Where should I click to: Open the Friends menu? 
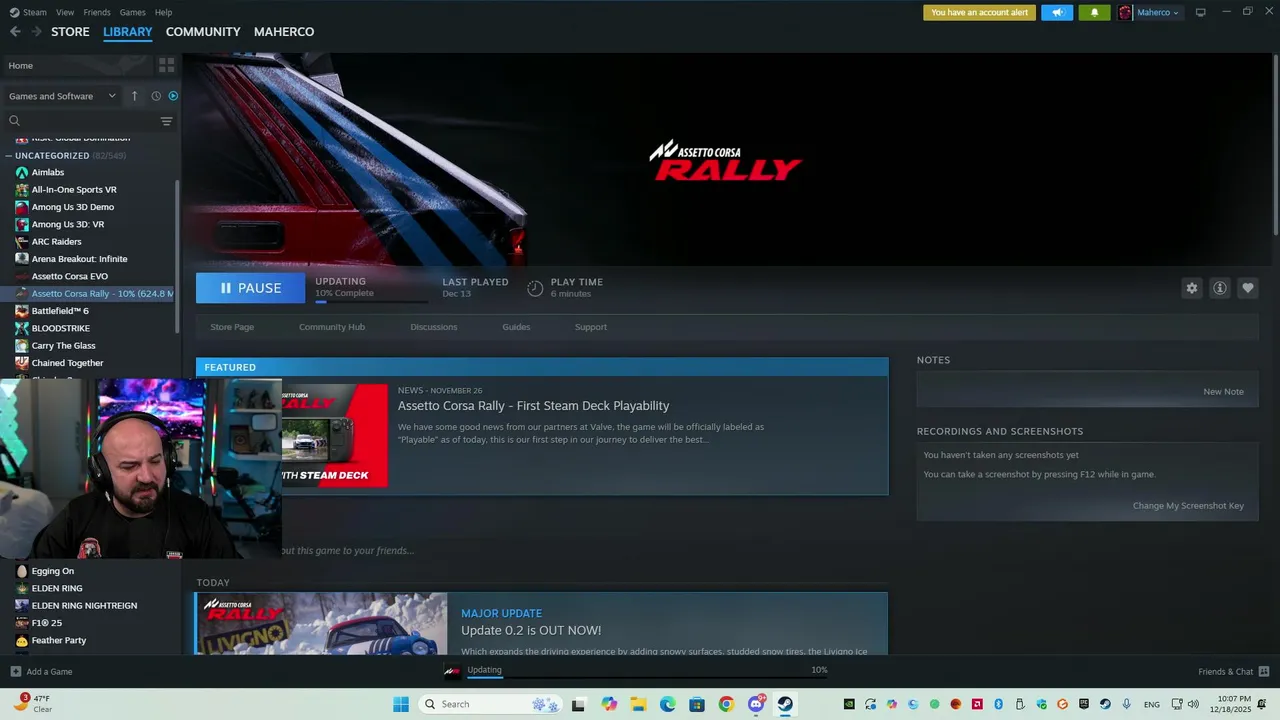97,12
